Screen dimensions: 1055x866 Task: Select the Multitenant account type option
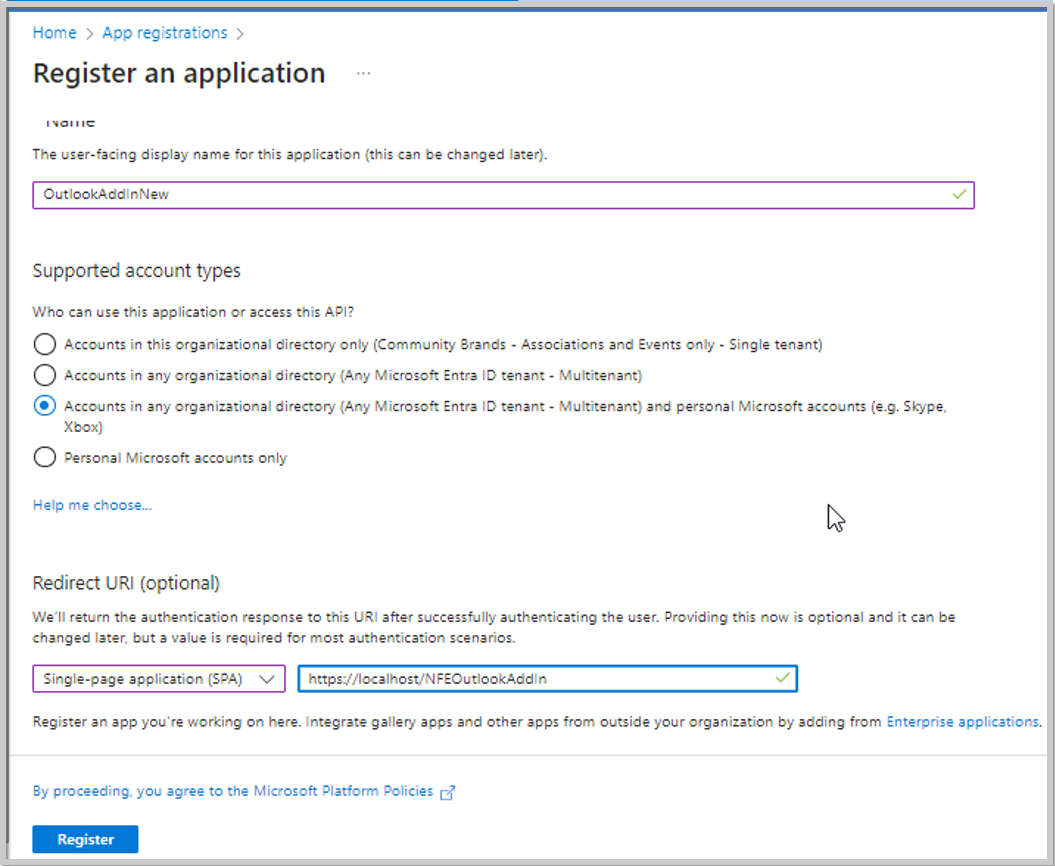coord(44,375)
